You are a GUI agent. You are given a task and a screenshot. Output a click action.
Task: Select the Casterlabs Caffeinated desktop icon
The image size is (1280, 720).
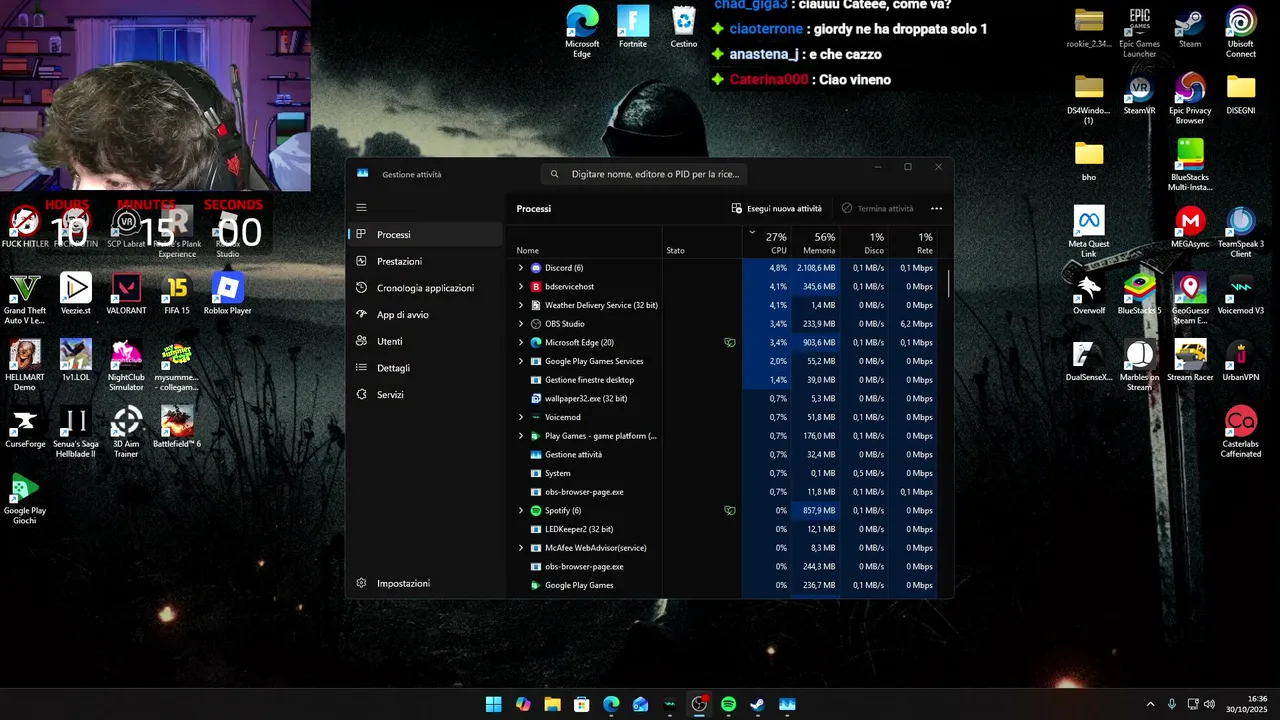tap(1241, 432)
